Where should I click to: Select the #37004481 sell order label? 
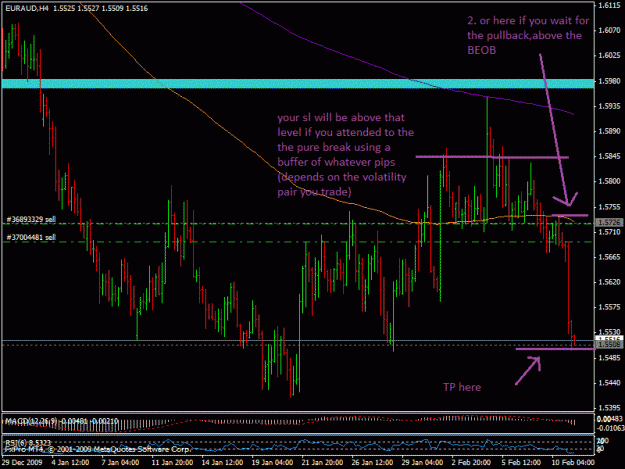coord(31,237)
